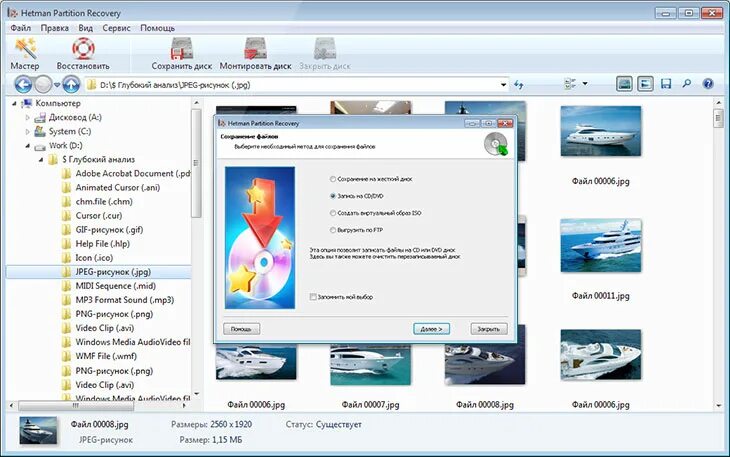The height and width of the screenshot is (457, 730).
Task: Open the Файл menu
Action: click(x=20, y=28)
